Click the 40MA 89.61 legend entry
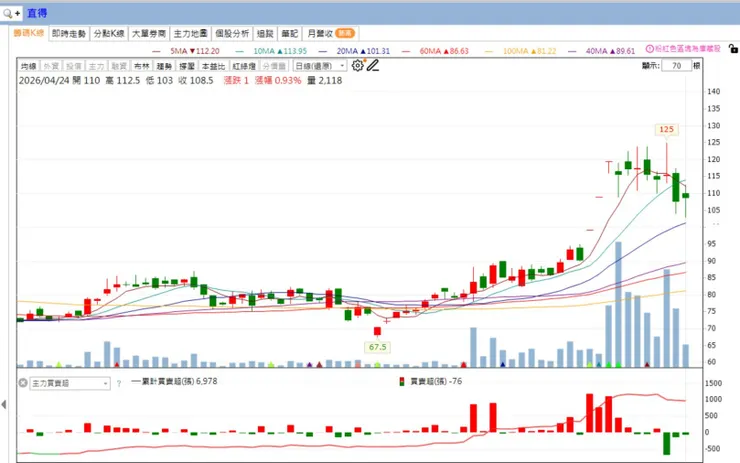This screenshot has width=740, height=463. pyautogui.click(x=610, y=51)
